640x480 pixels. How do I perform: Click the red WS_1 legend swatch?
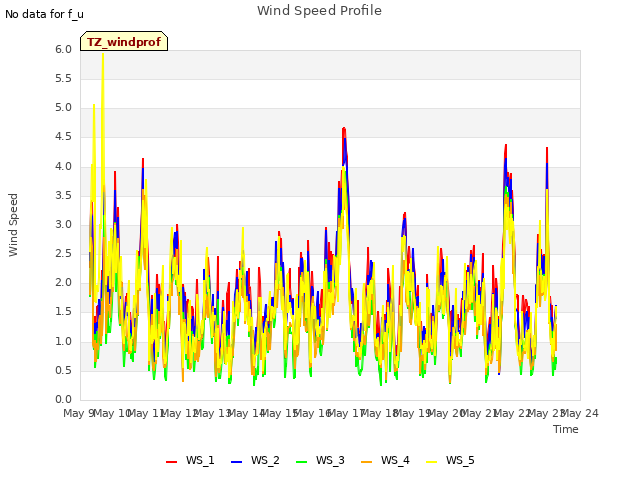171,462
